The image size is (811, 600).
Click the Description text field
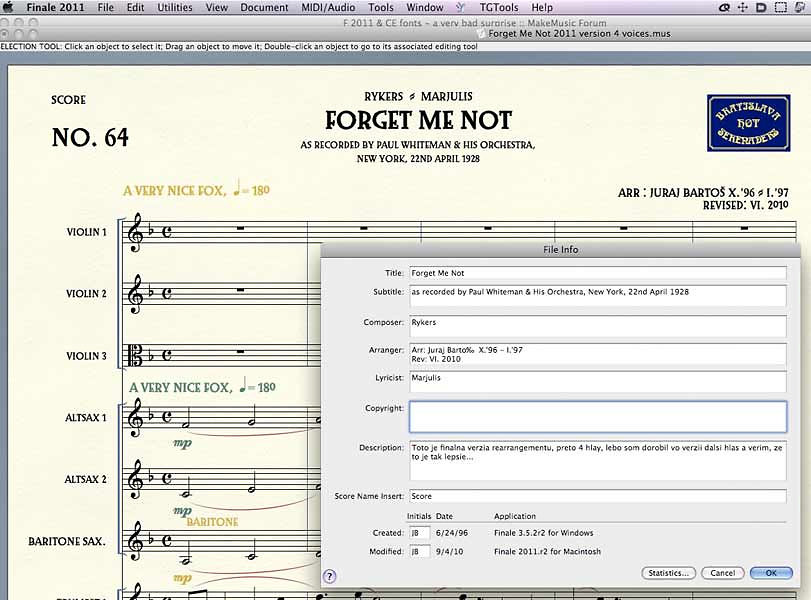[x=598, y=460]
